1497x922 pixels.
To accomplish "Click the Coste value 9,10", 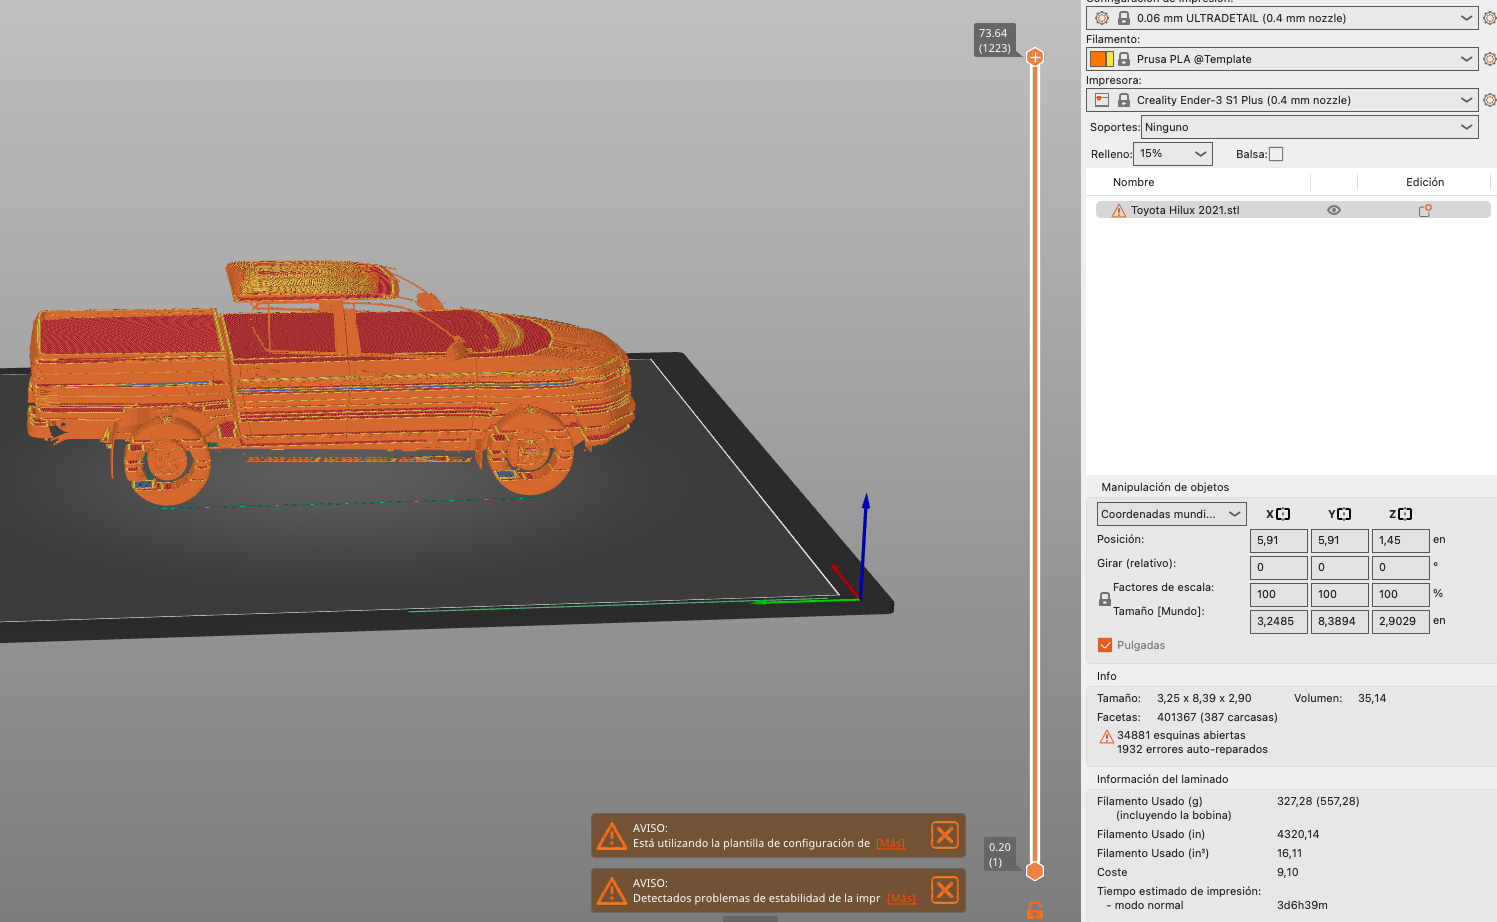I will pyautogui.click(x=1288, y=873).
